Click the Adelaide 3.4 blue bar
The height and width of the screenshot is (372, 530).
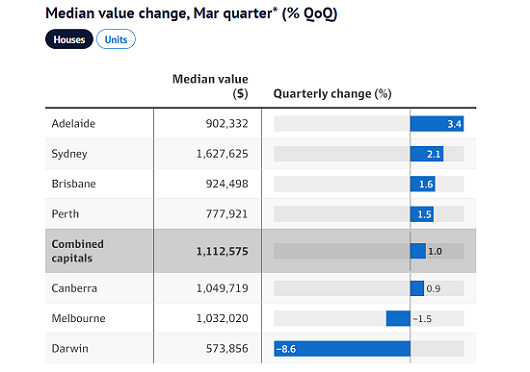(437, 124)
